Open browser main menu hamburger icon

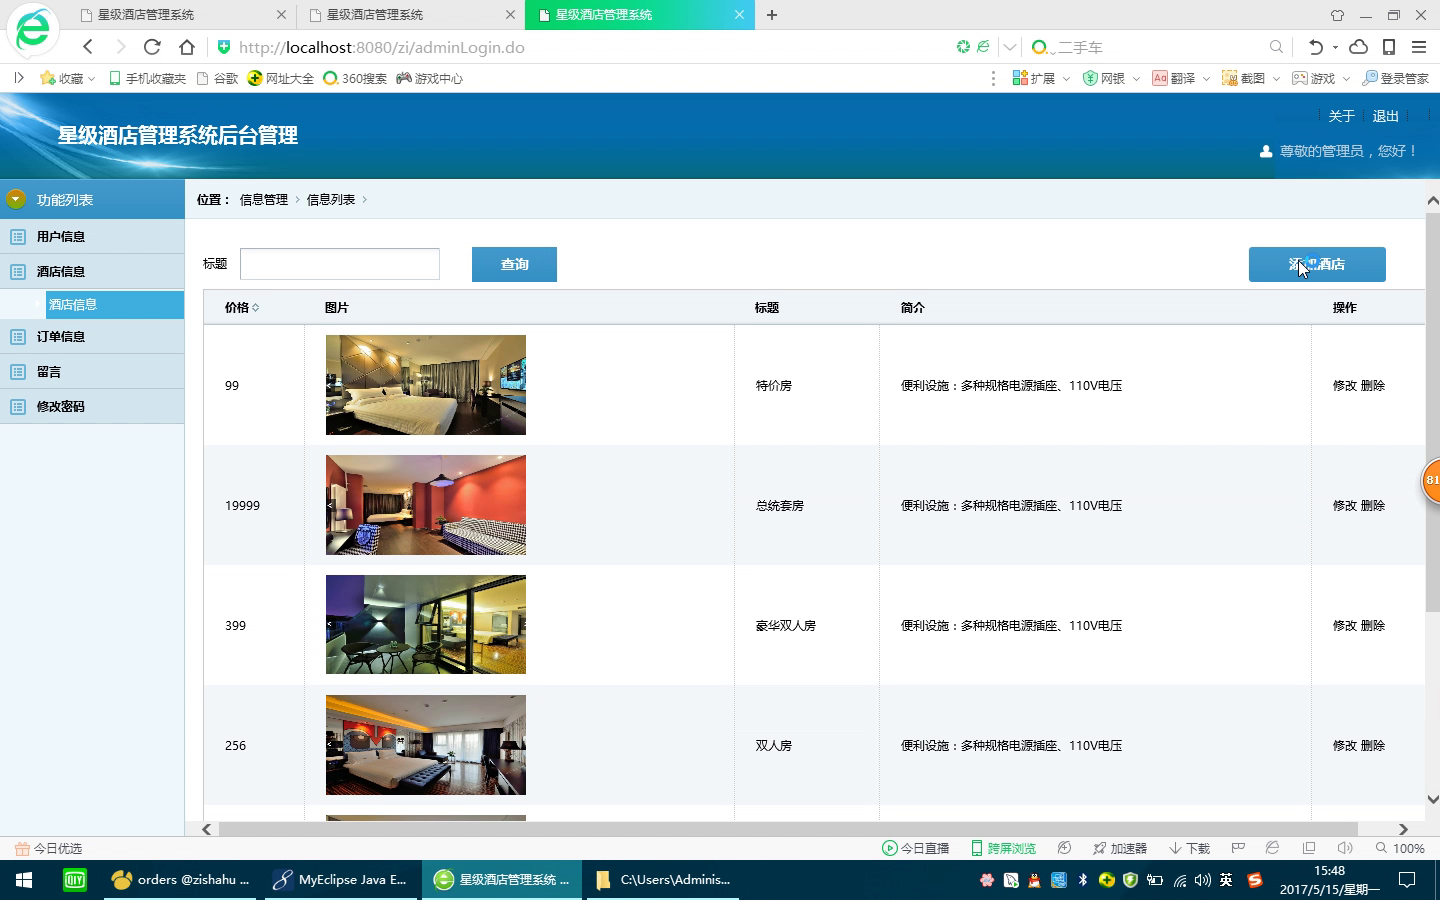pos(1419,47)
